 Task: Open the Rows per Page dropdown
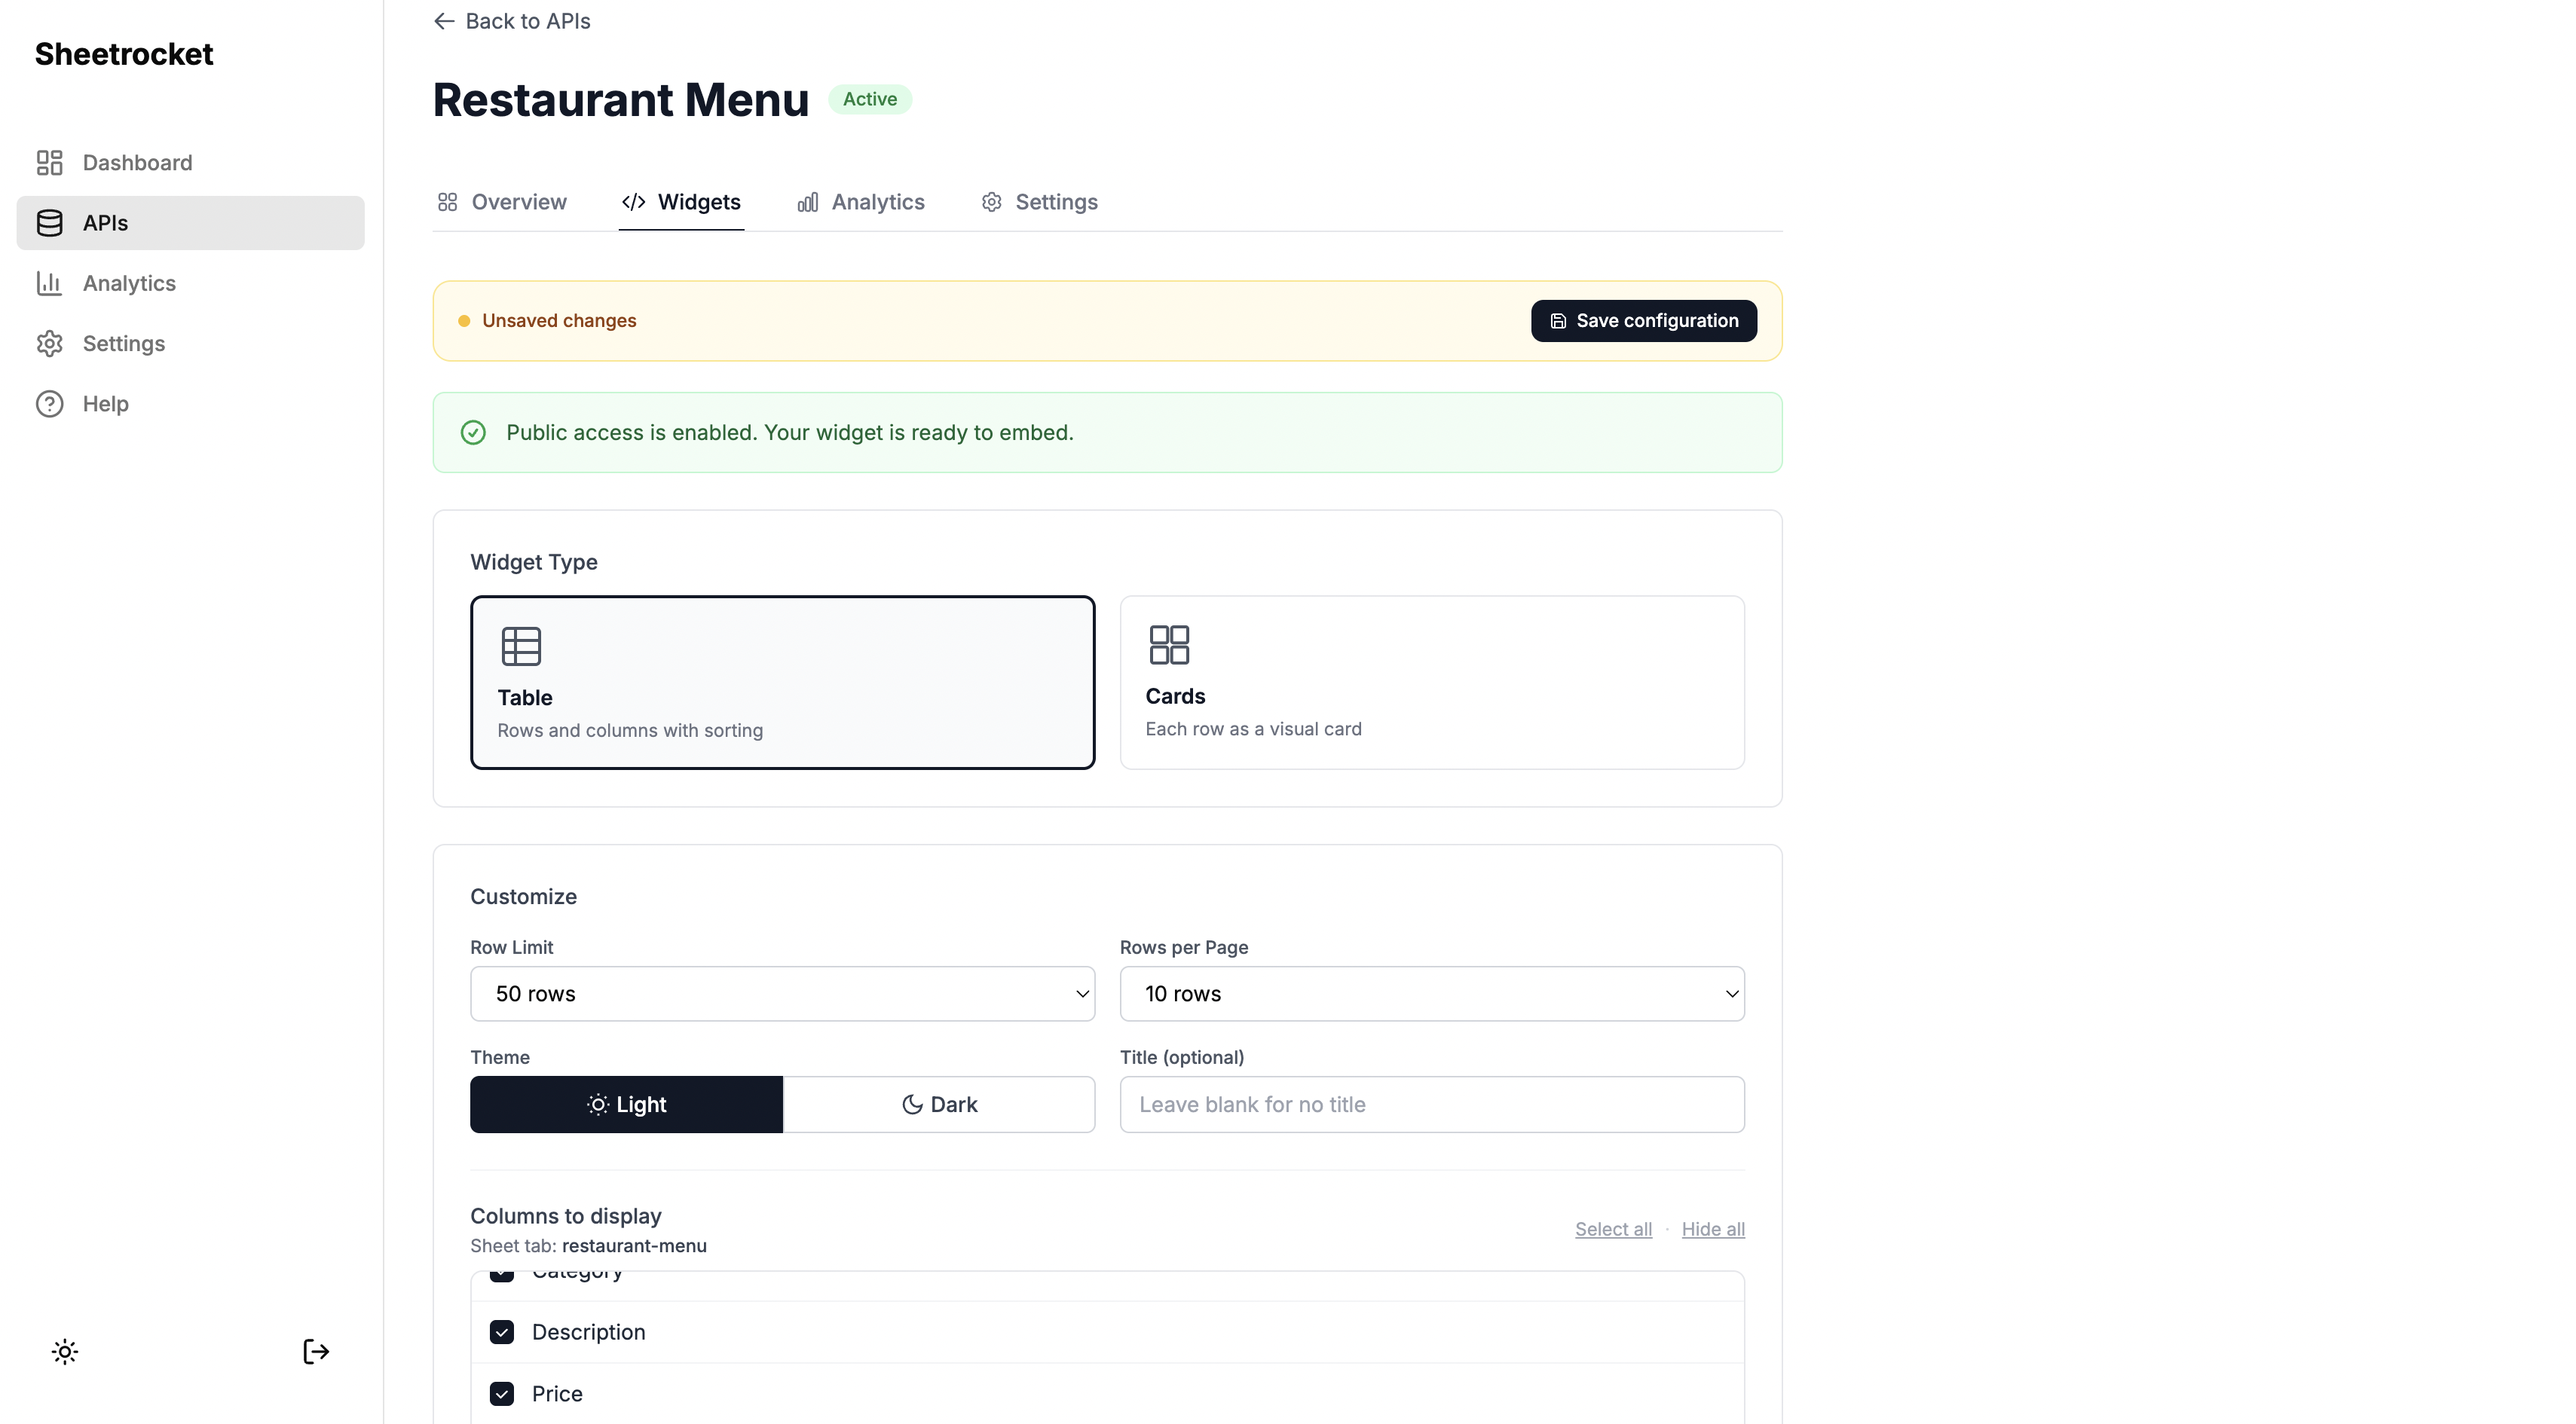tap(1431, 993)
